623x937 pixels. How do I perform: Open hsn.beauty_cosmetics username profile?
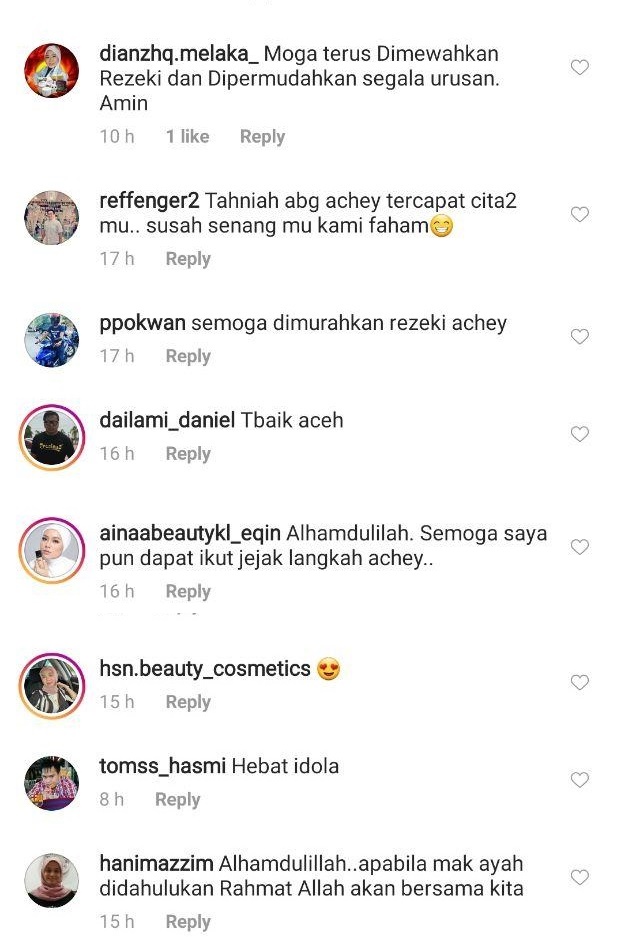click(205, 669)
